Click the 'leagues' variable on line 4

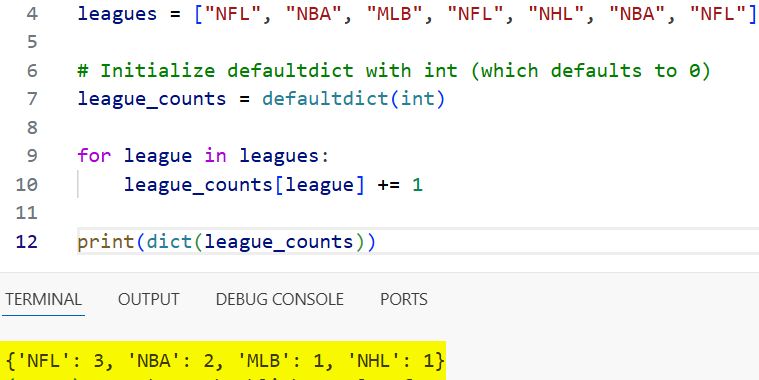(117, 14)
